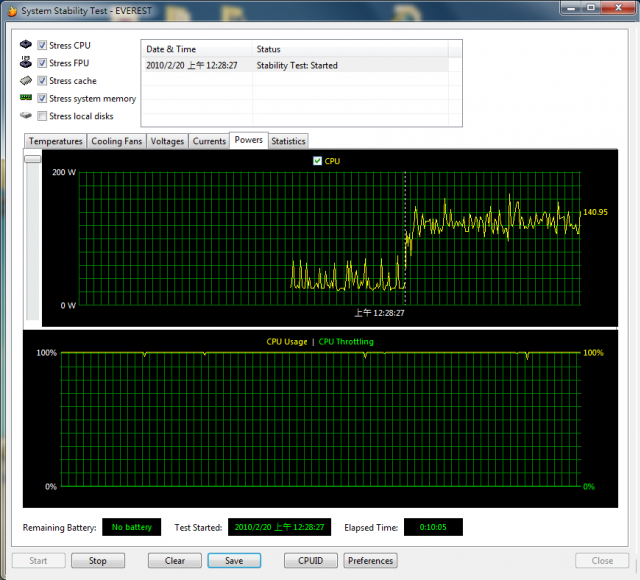Click the CPU Throttling legend label
This screenshot has width=640, height=580.
346,342
